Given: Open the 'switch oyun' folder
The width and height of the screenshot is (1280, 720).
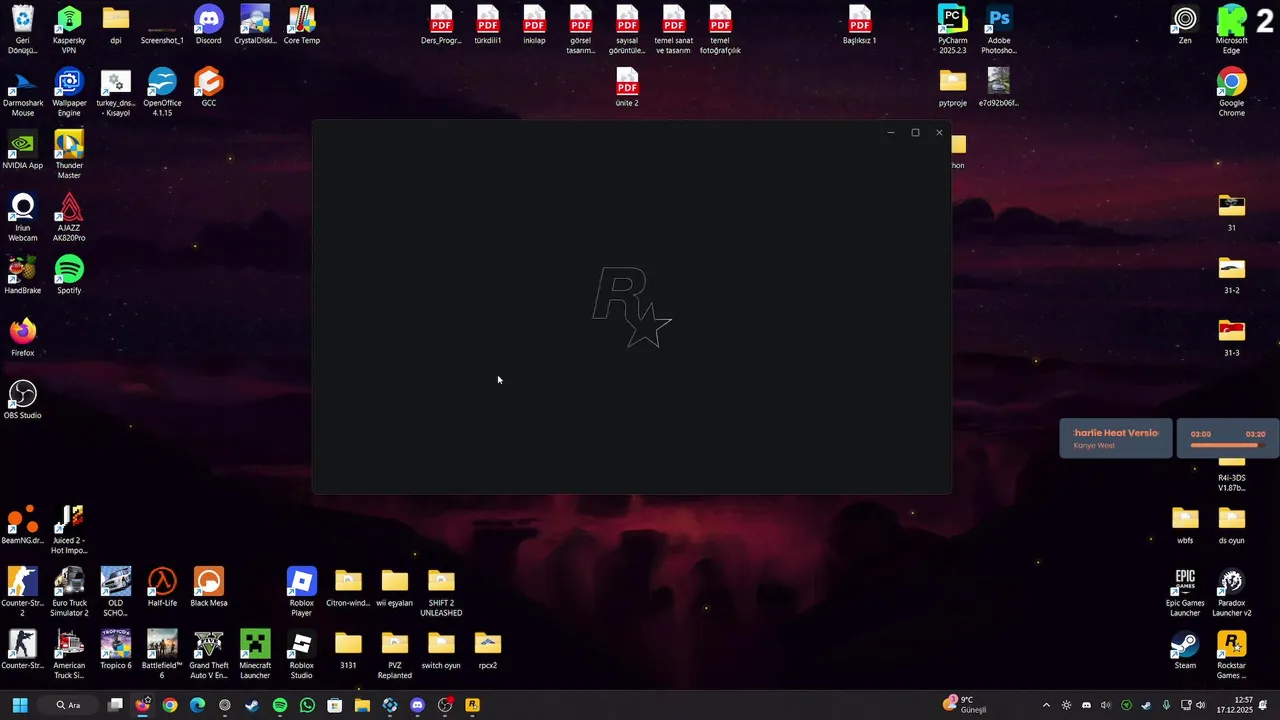Looking at the screenshot, I should [x=441, y=649].
